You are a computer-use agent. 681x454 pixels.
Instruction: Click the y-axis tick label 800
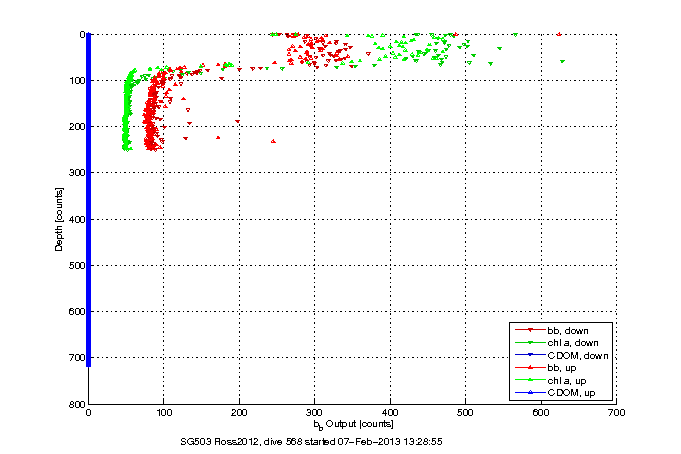click(76, 404)
